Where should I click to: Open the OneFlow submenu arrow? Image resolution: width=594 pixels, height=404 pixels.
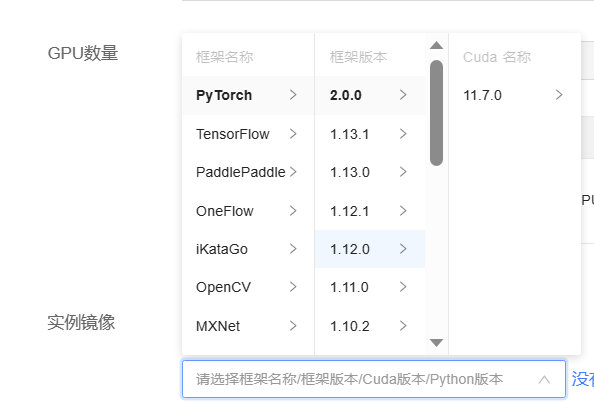tap(293, 211)
